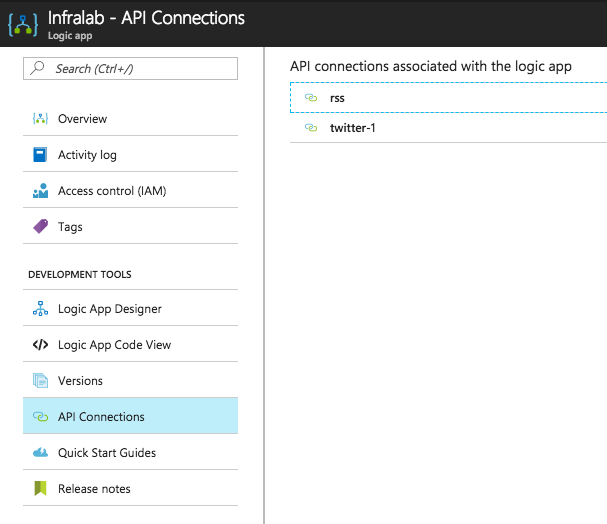Viewport: 607px width, 524px height.
Task: Click the Logic app subtitle text
Action: pos(70,36)
